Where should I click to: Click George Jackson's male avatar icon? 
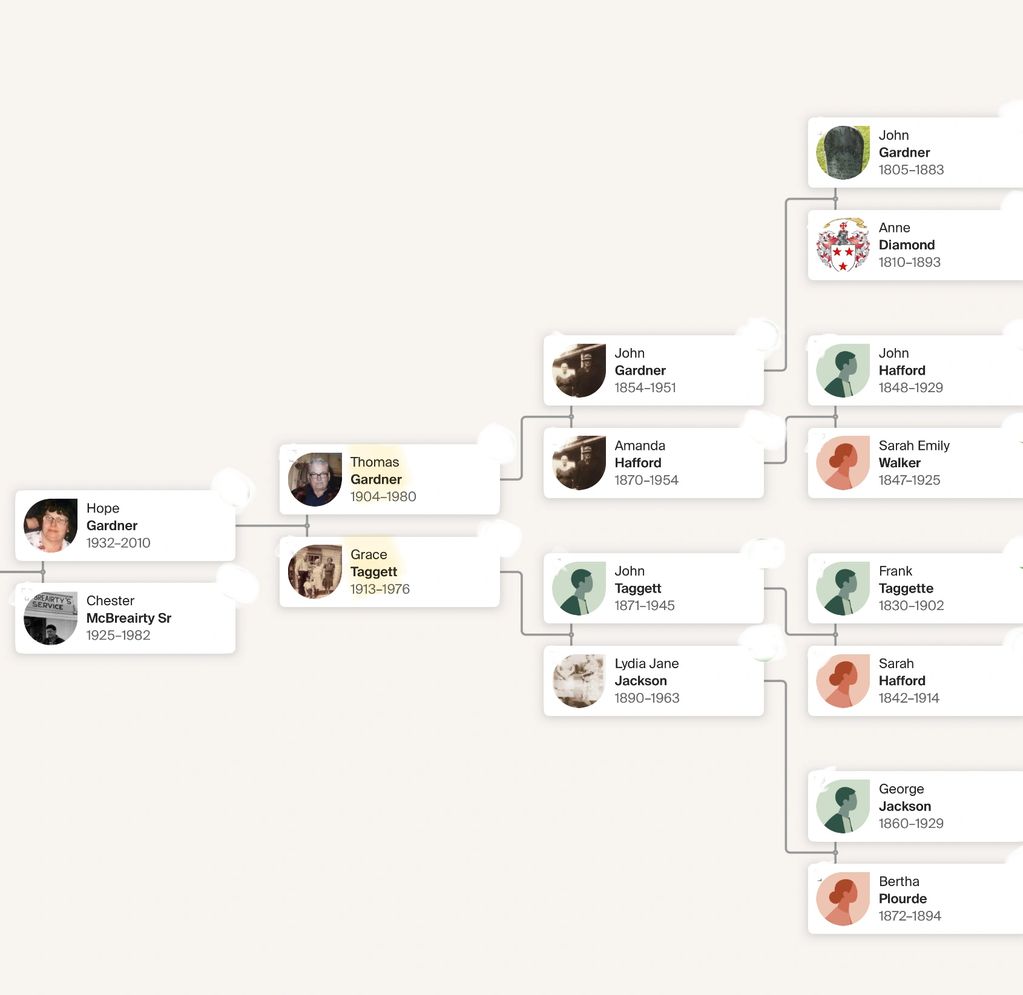tap(842, 807)
